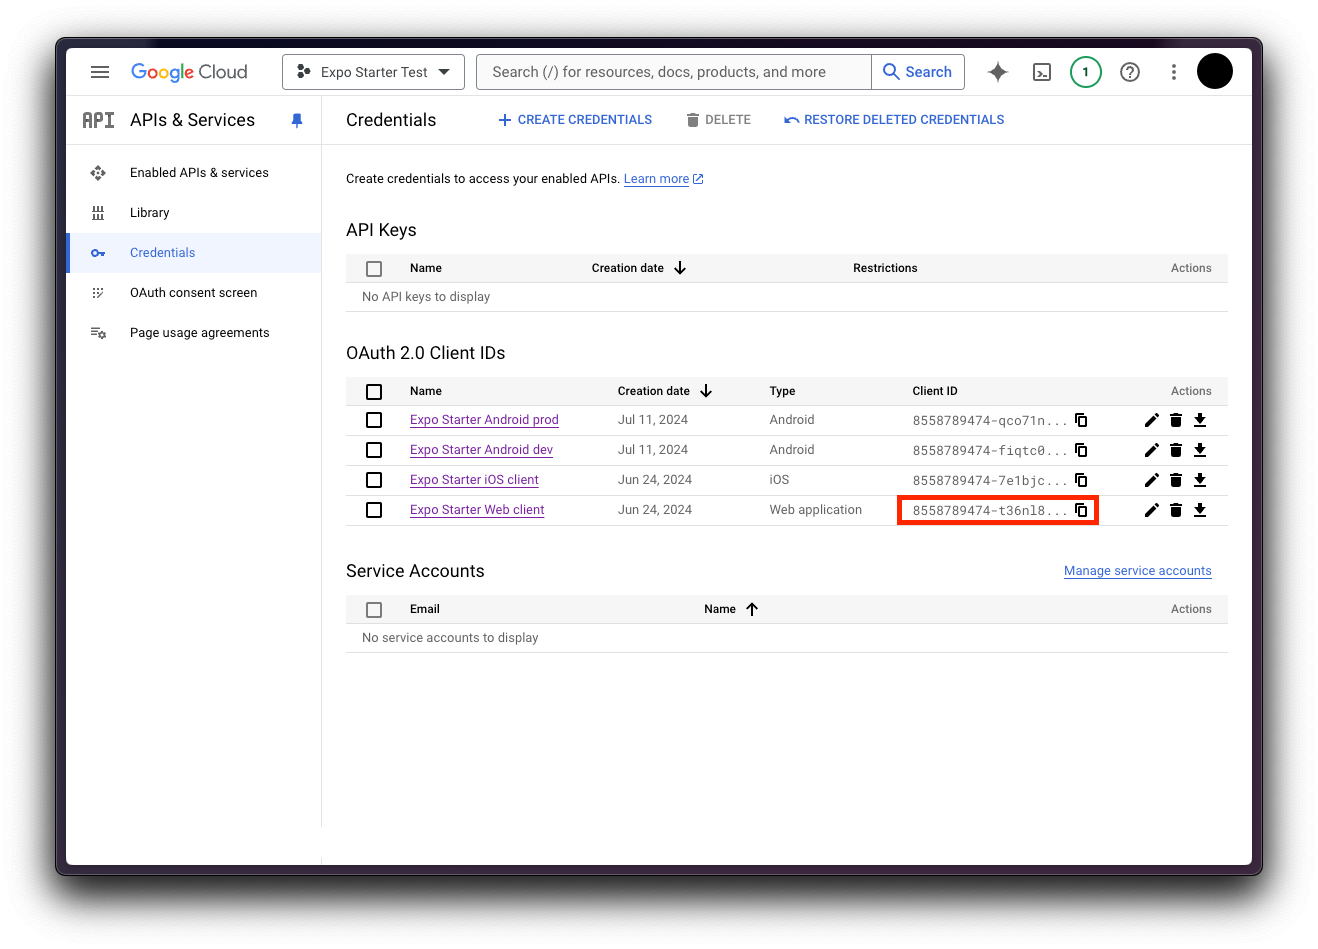Delete Expo Starter iOS client credential

pyautogui.click(x=1176, y=480)
